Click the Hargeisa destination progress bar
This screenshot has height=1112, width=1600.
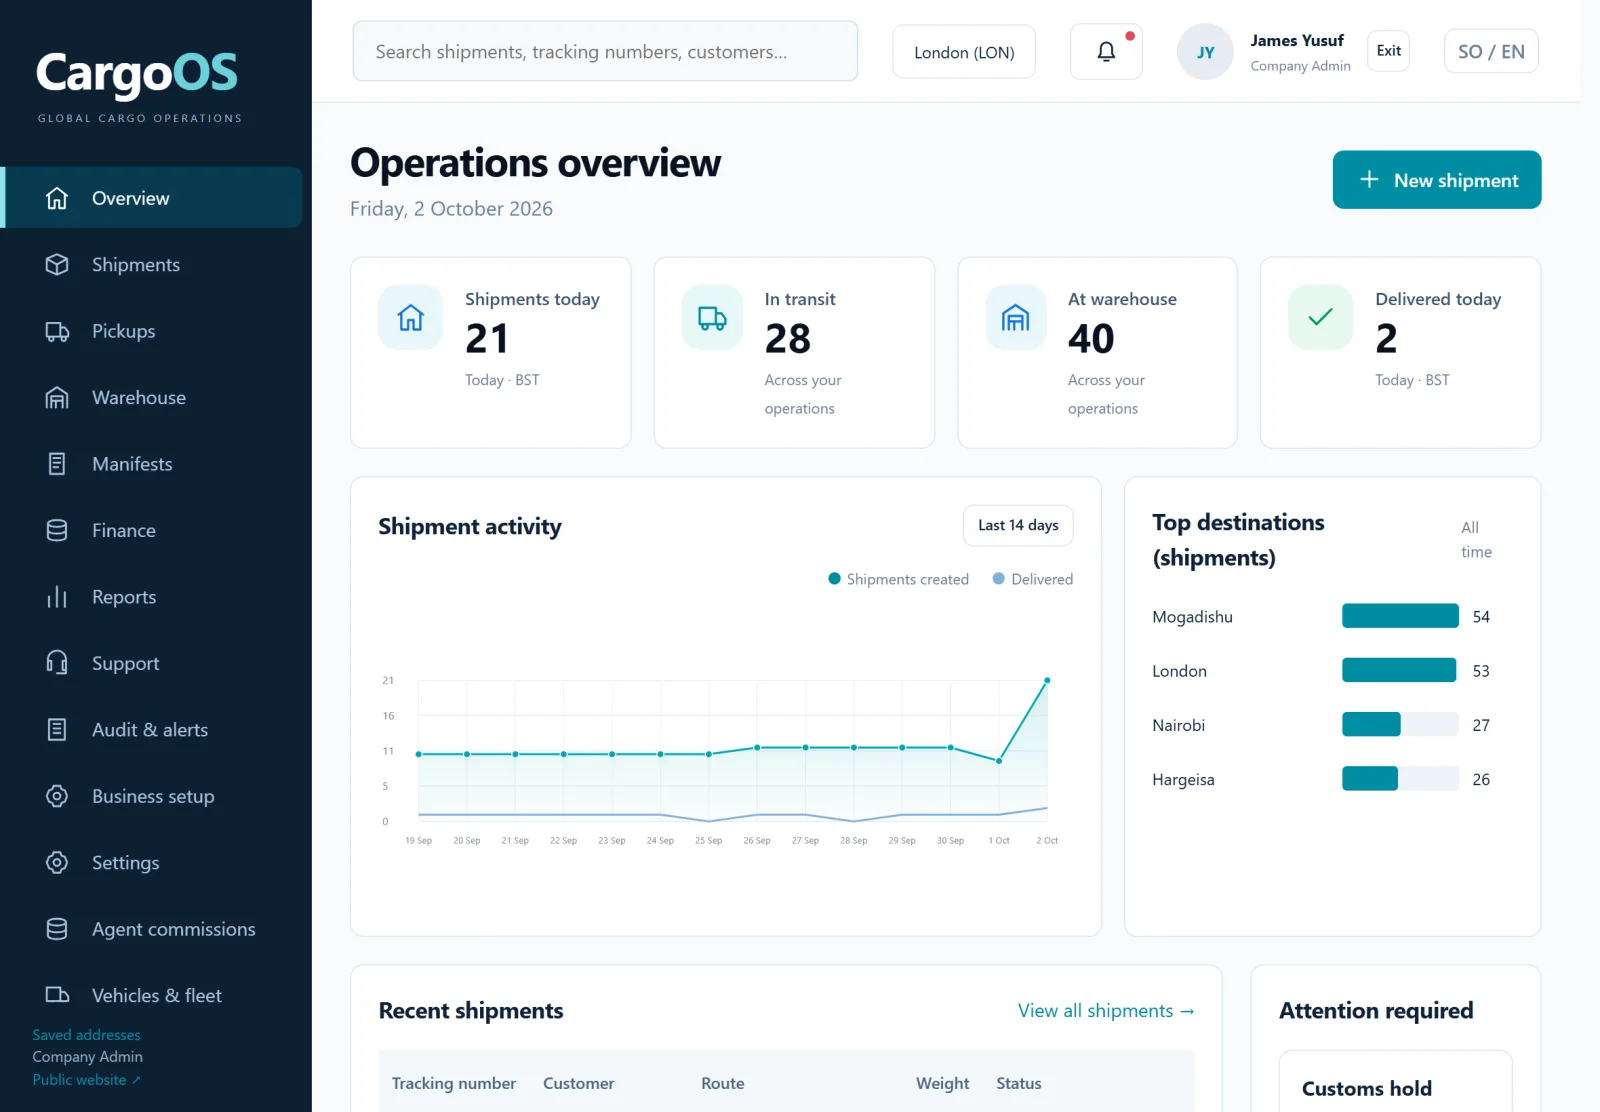pos(1400,778)
